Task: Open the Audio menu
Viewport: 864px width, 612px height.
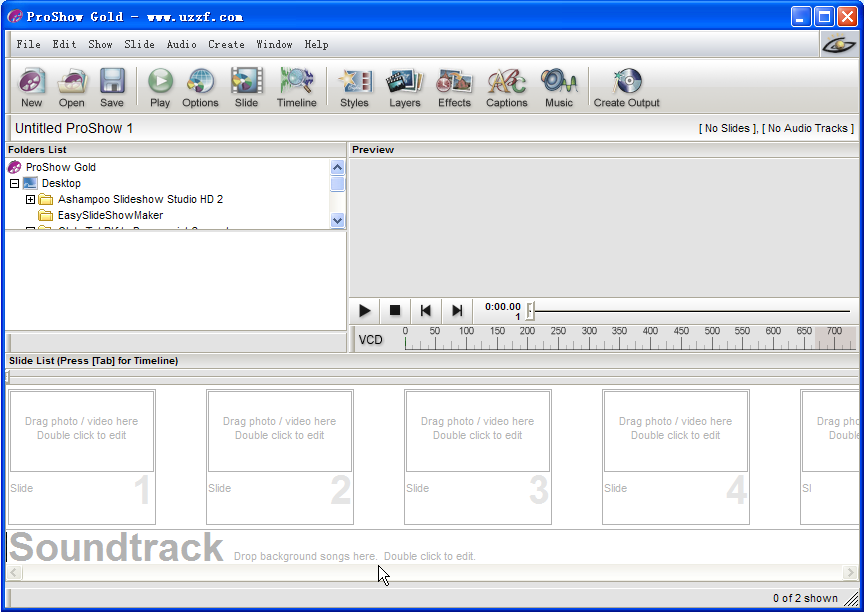Action: 182,44
